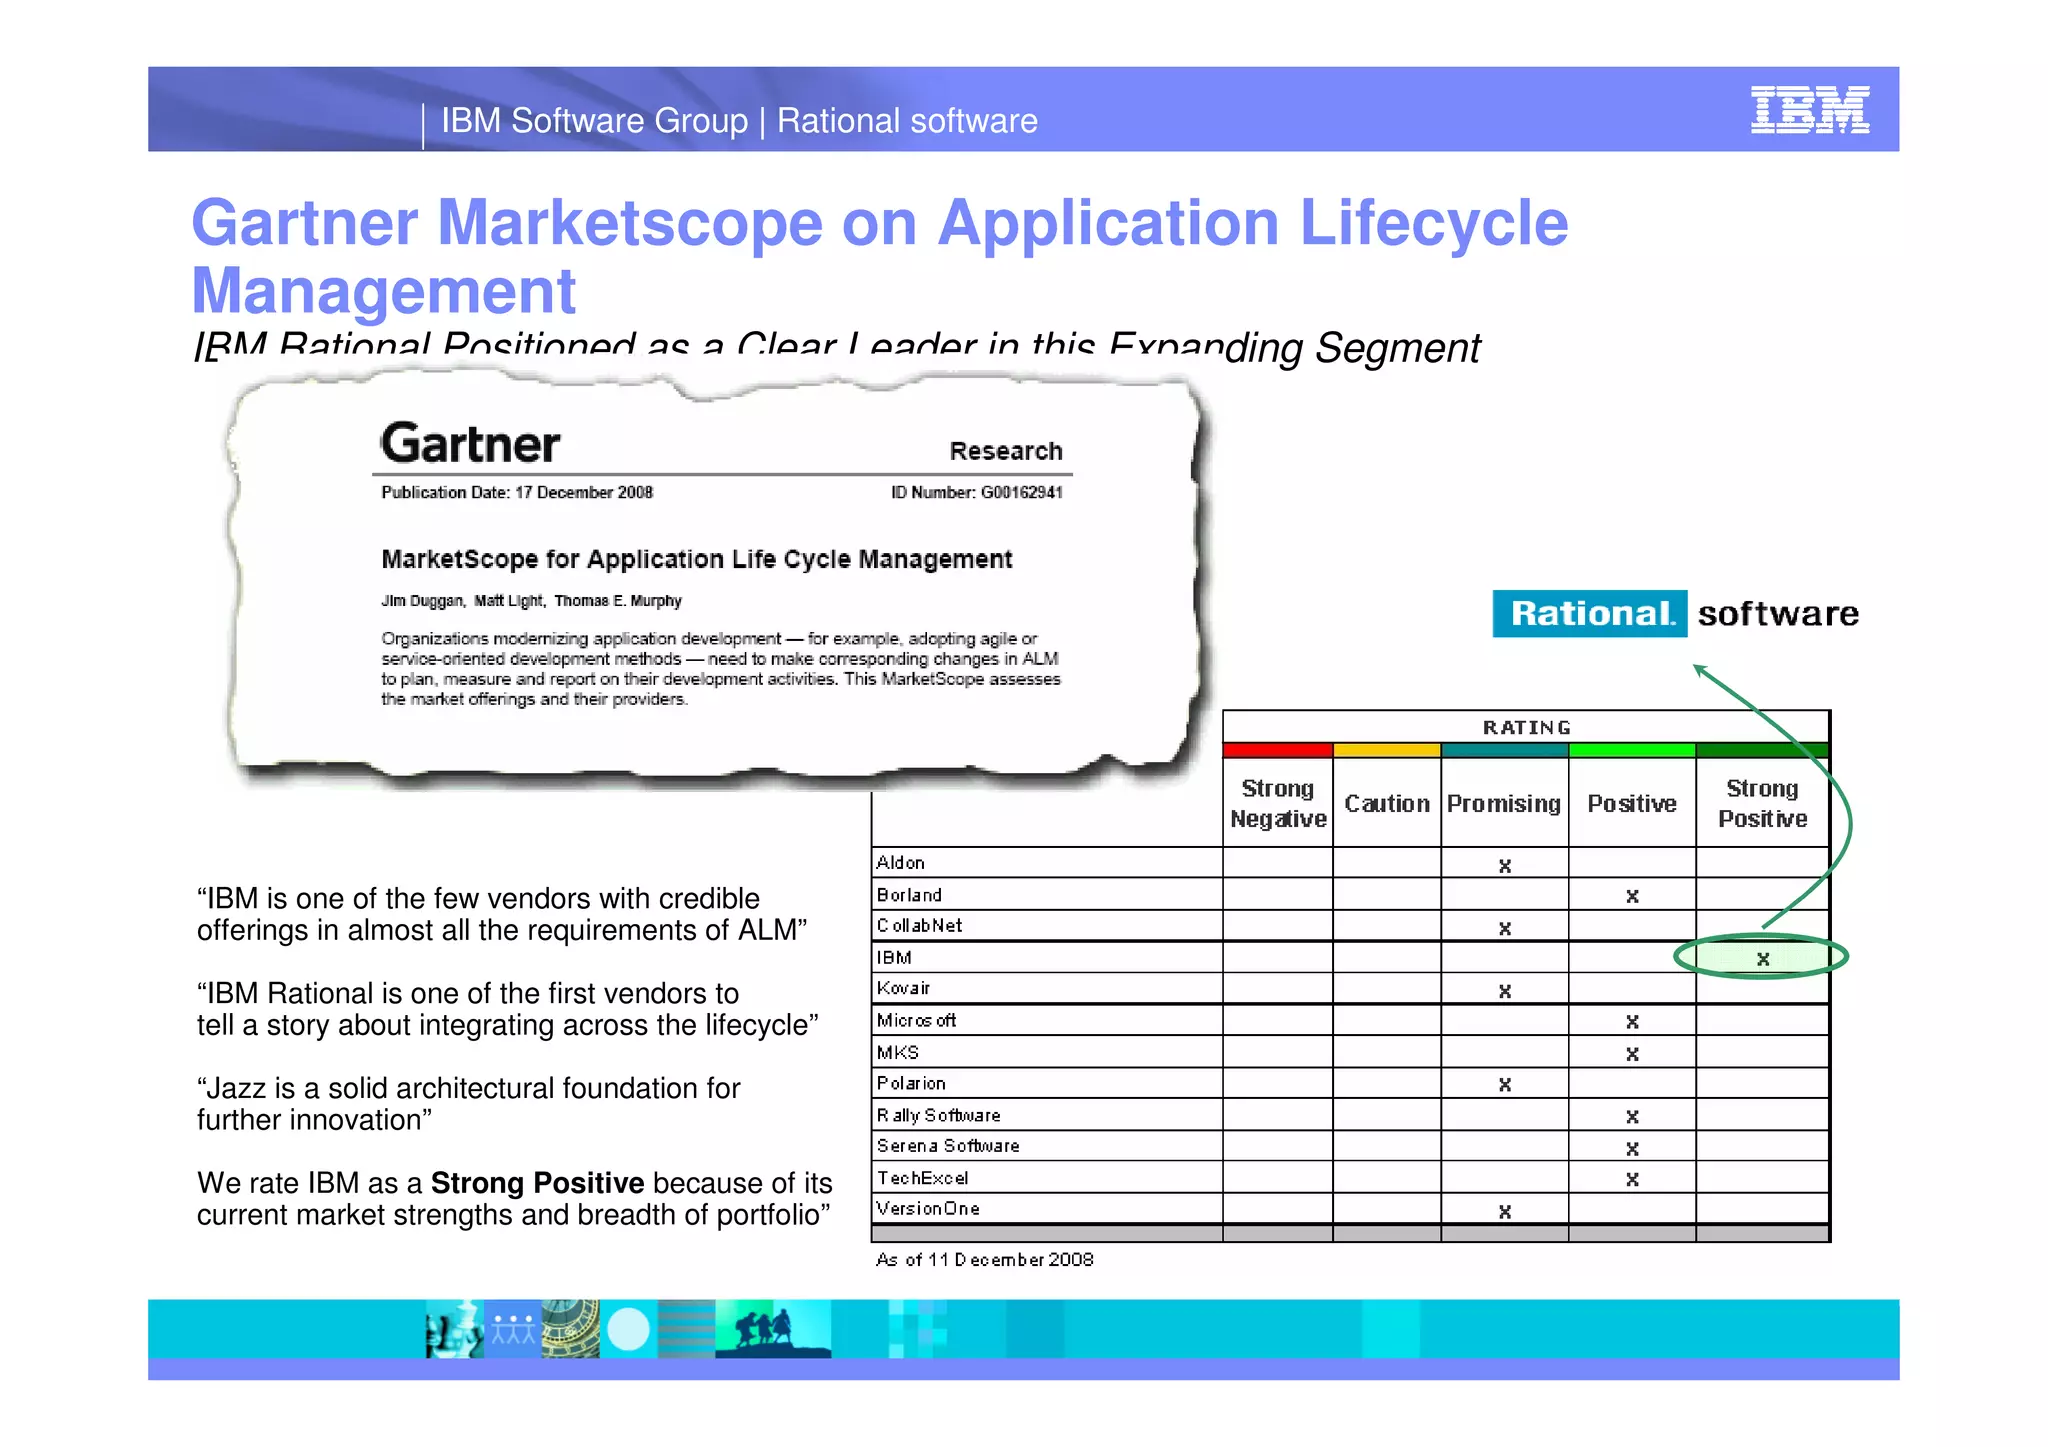Click the red Strong Negative color bar
This screenshot has height=1447, width=2048.
click(1277, 750)
